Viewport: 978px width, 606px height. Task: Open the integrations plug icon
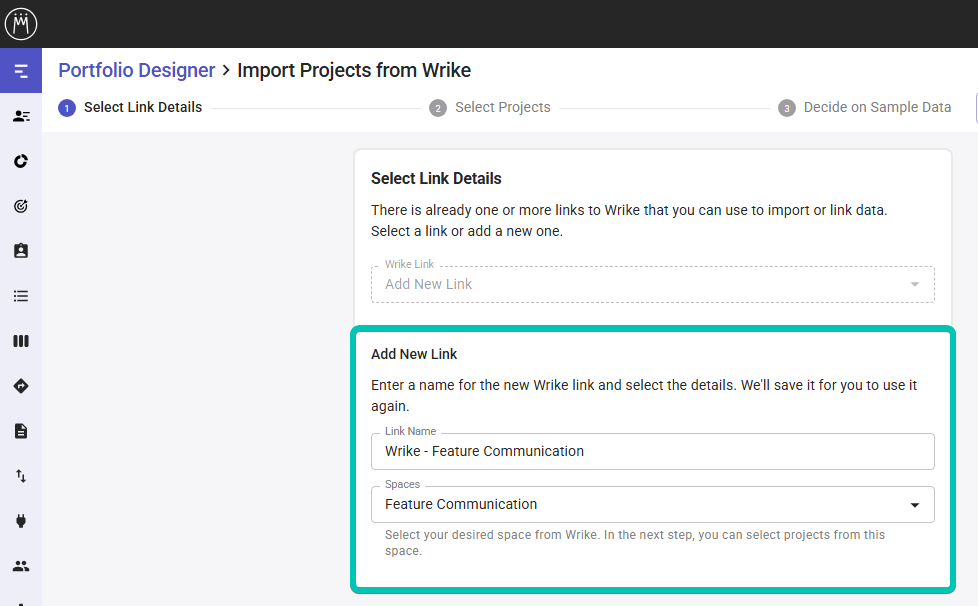[20, 520]
